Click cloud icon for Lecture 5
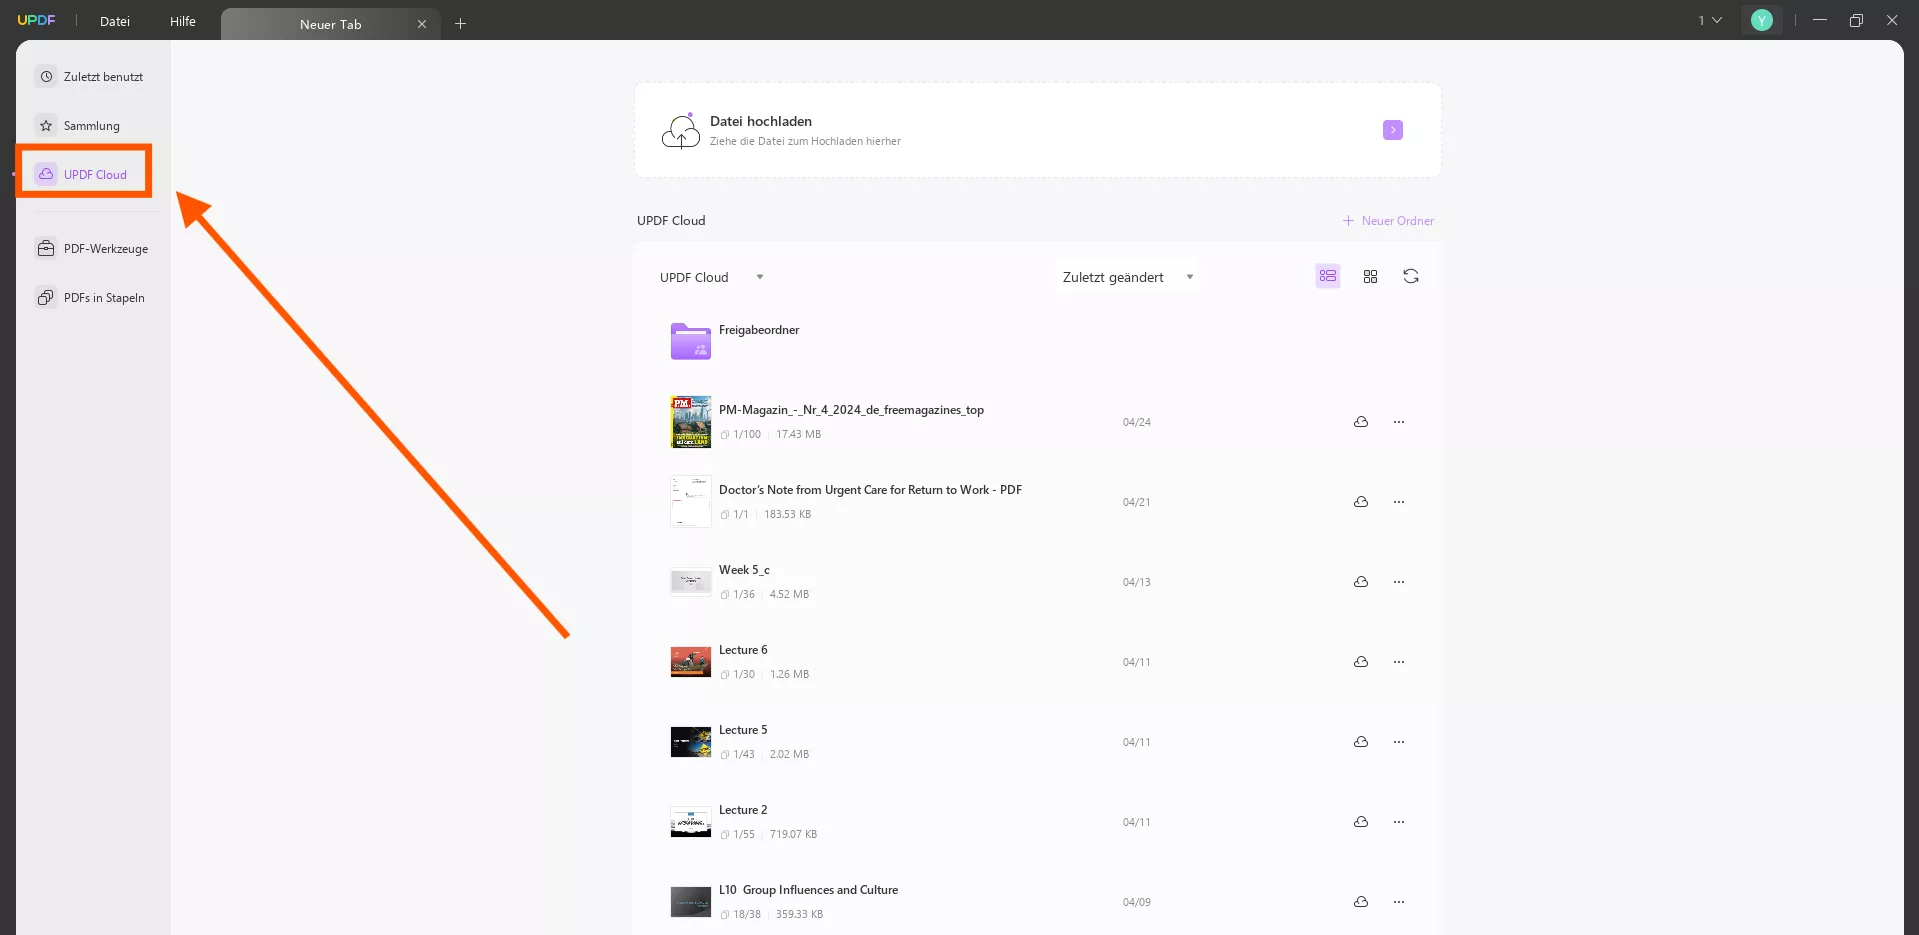Viewport: 1919px width, 935px height. (1361, 742)
